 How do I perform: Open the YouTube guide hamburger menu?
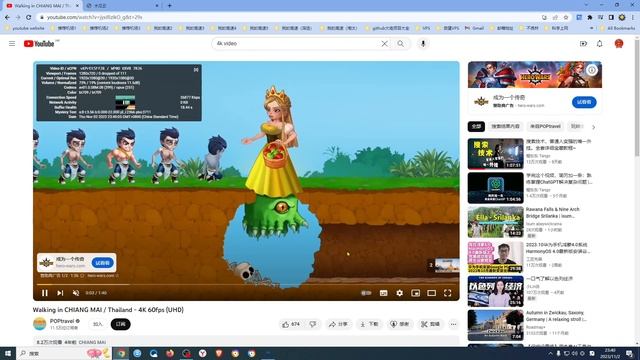(x=12, y=43)
